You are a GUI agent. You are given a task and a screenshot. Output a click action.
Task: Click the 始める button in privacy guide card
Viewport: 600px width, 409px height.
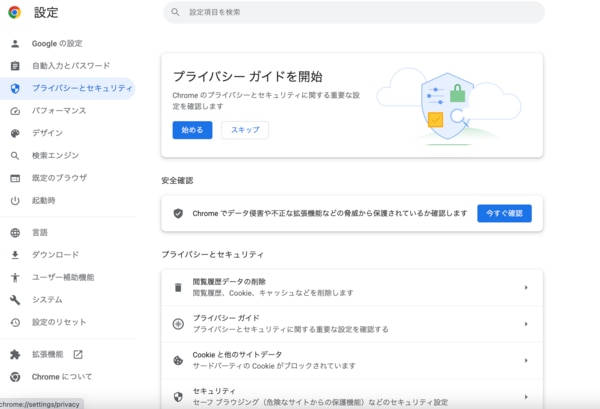coord(192,130)
